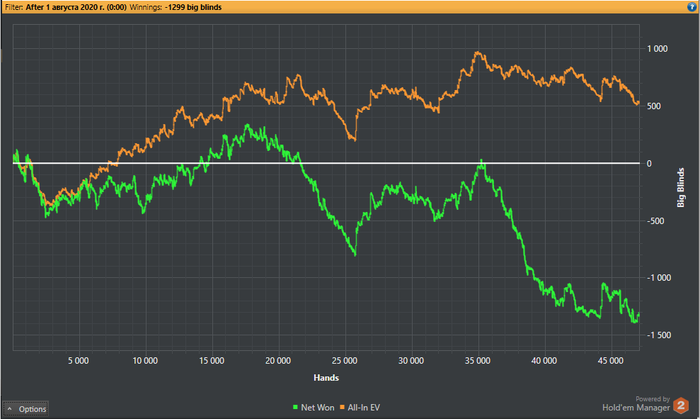
Task: Click the x-axis label '10 000'
Action: (x=145, y=361)
